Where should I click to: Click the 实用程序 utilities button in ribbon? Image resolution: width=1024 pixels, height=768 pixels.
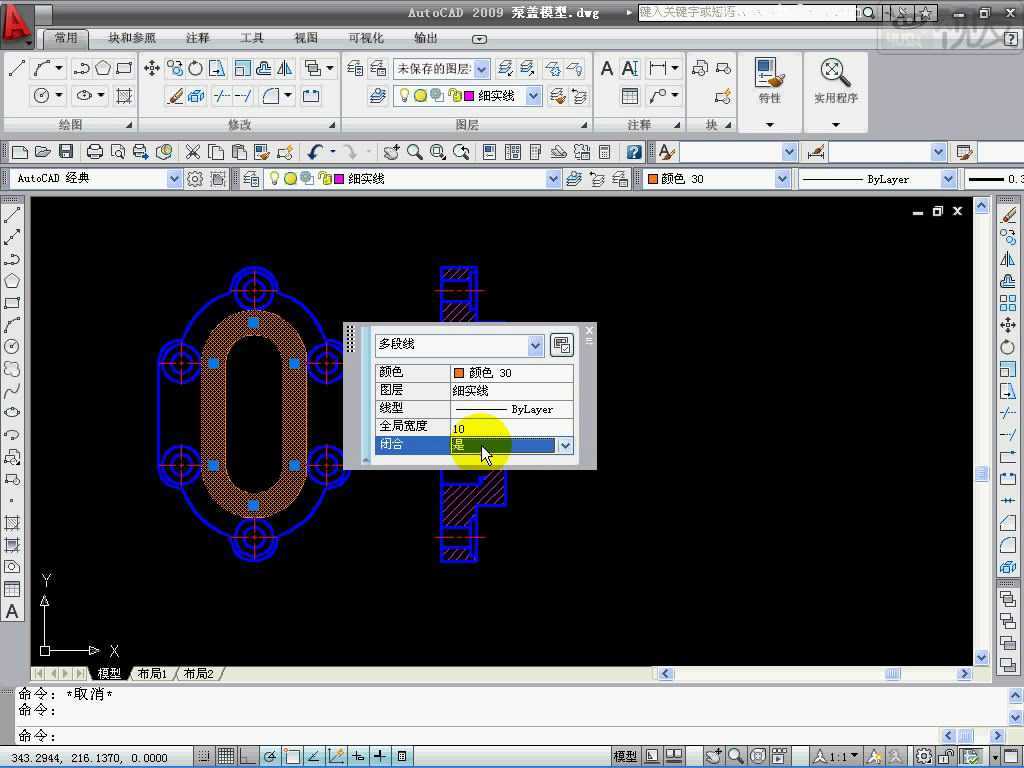click(x=835, y=80)
